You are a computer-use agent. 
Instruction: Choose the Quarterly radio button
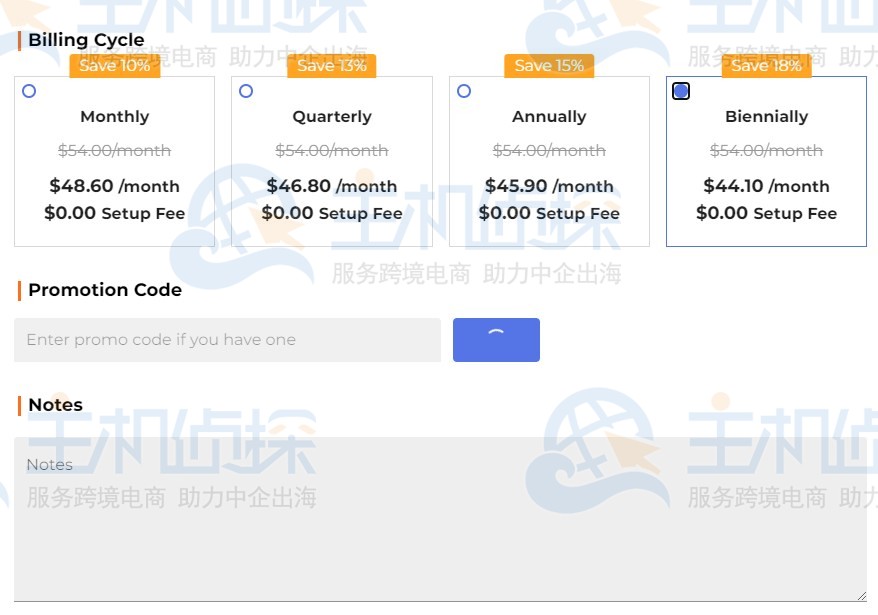click(246, 91)
